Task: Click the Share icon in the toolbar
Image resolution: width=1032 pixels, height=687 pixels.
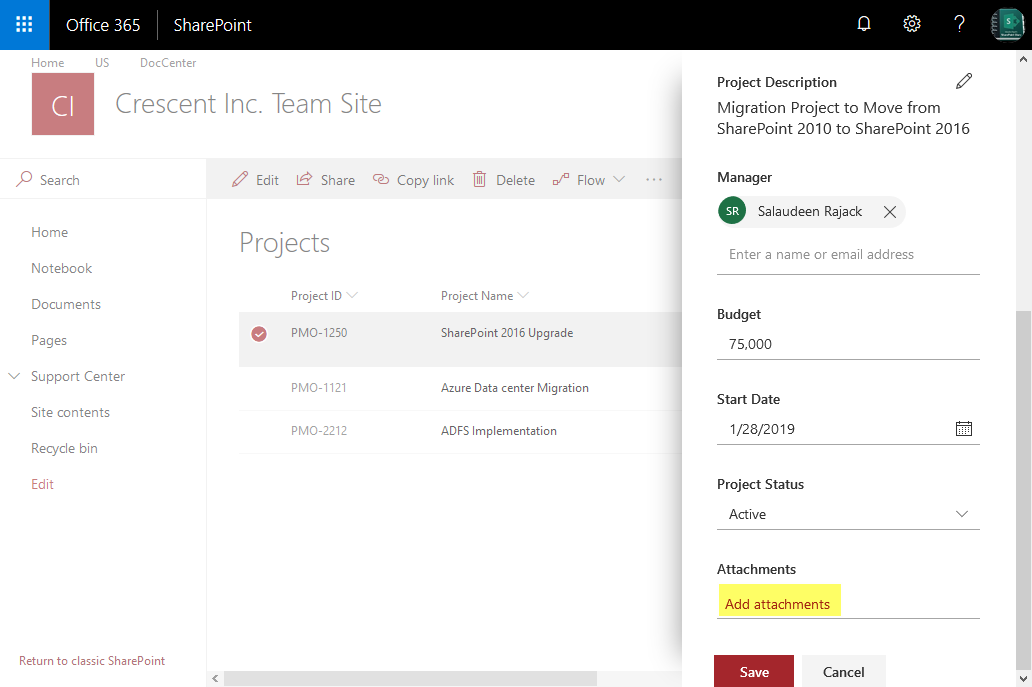Action: pyautogui.click(x=305, y=179)
